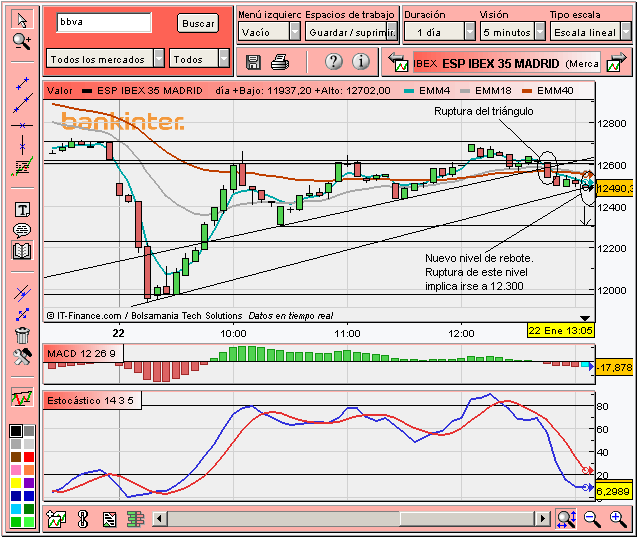Open the 'Todos los mercados' dropdown

[x=105, y=59]
